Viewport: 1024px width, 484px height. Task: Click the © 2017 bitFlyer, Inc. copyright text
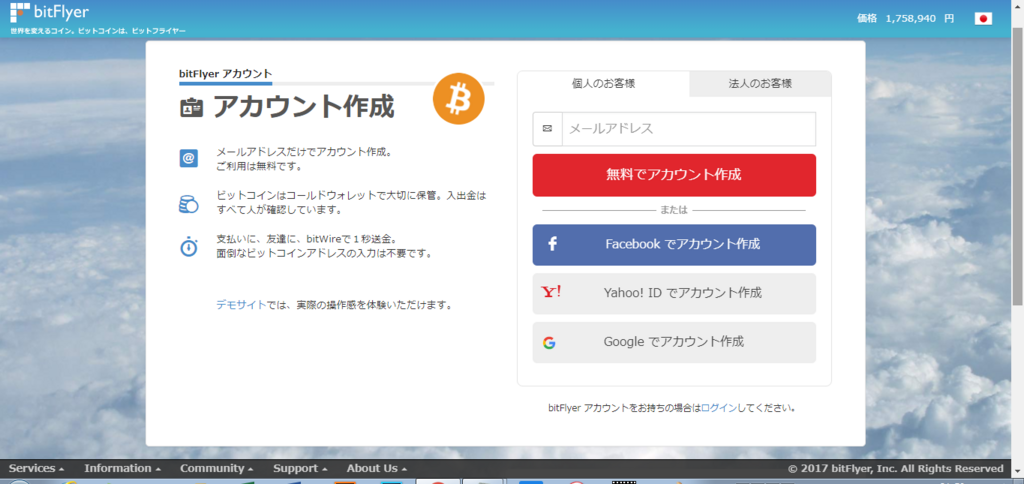pos(895,469)
